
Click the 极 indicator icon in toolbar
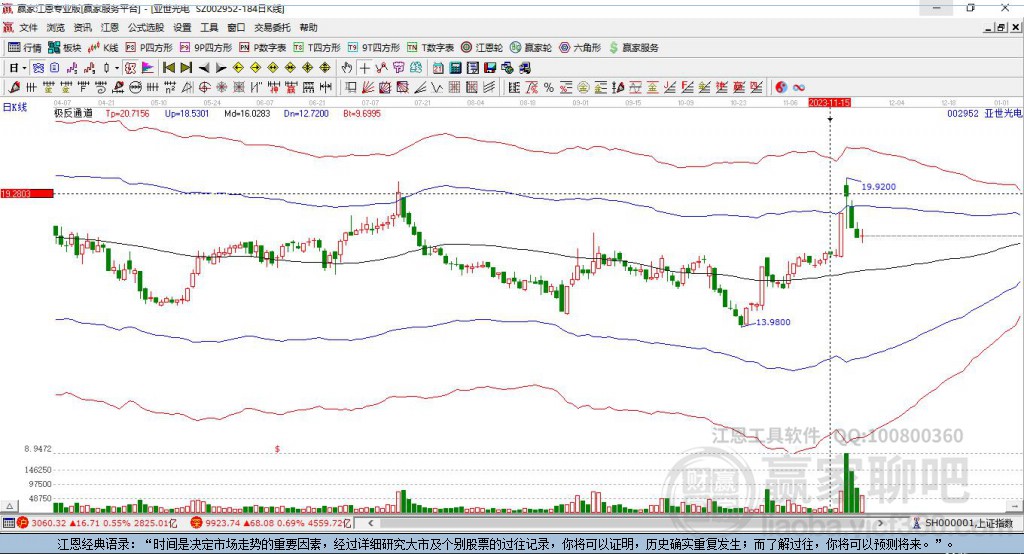click(x=131, y=68)
